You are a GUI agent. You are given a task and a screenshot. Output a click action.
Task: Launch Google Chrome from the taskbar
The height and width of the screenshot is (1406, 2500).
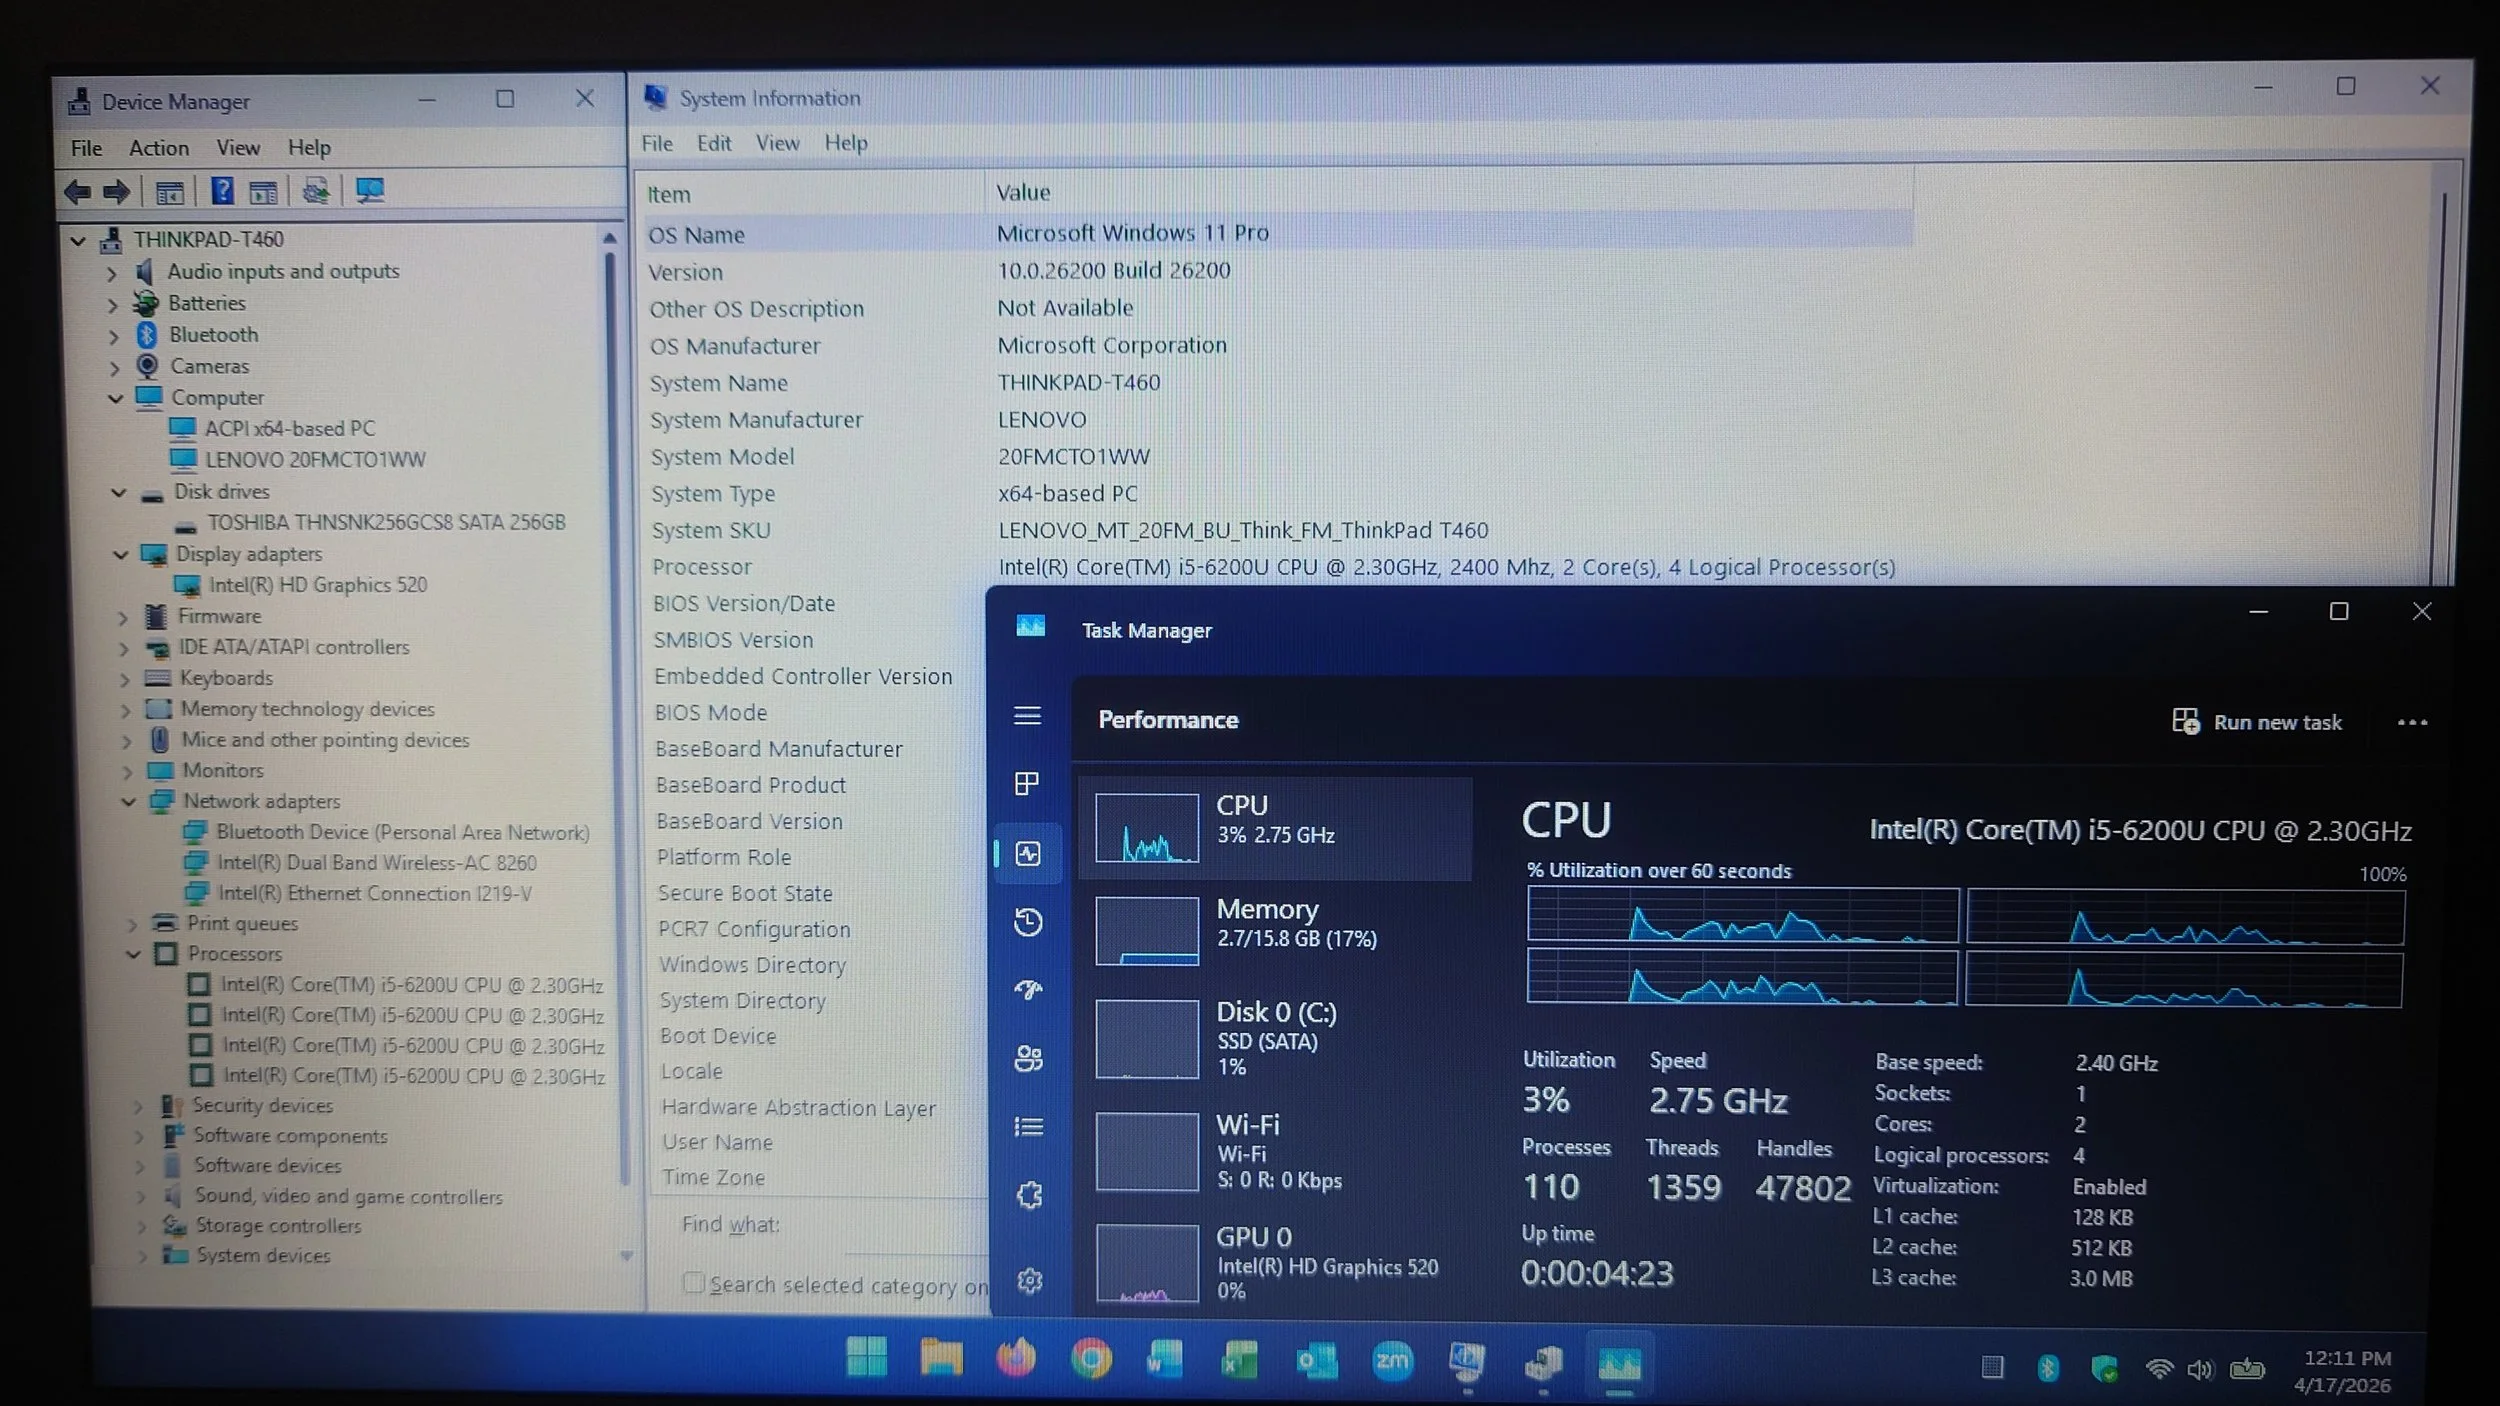[x=1091, y=1360]
